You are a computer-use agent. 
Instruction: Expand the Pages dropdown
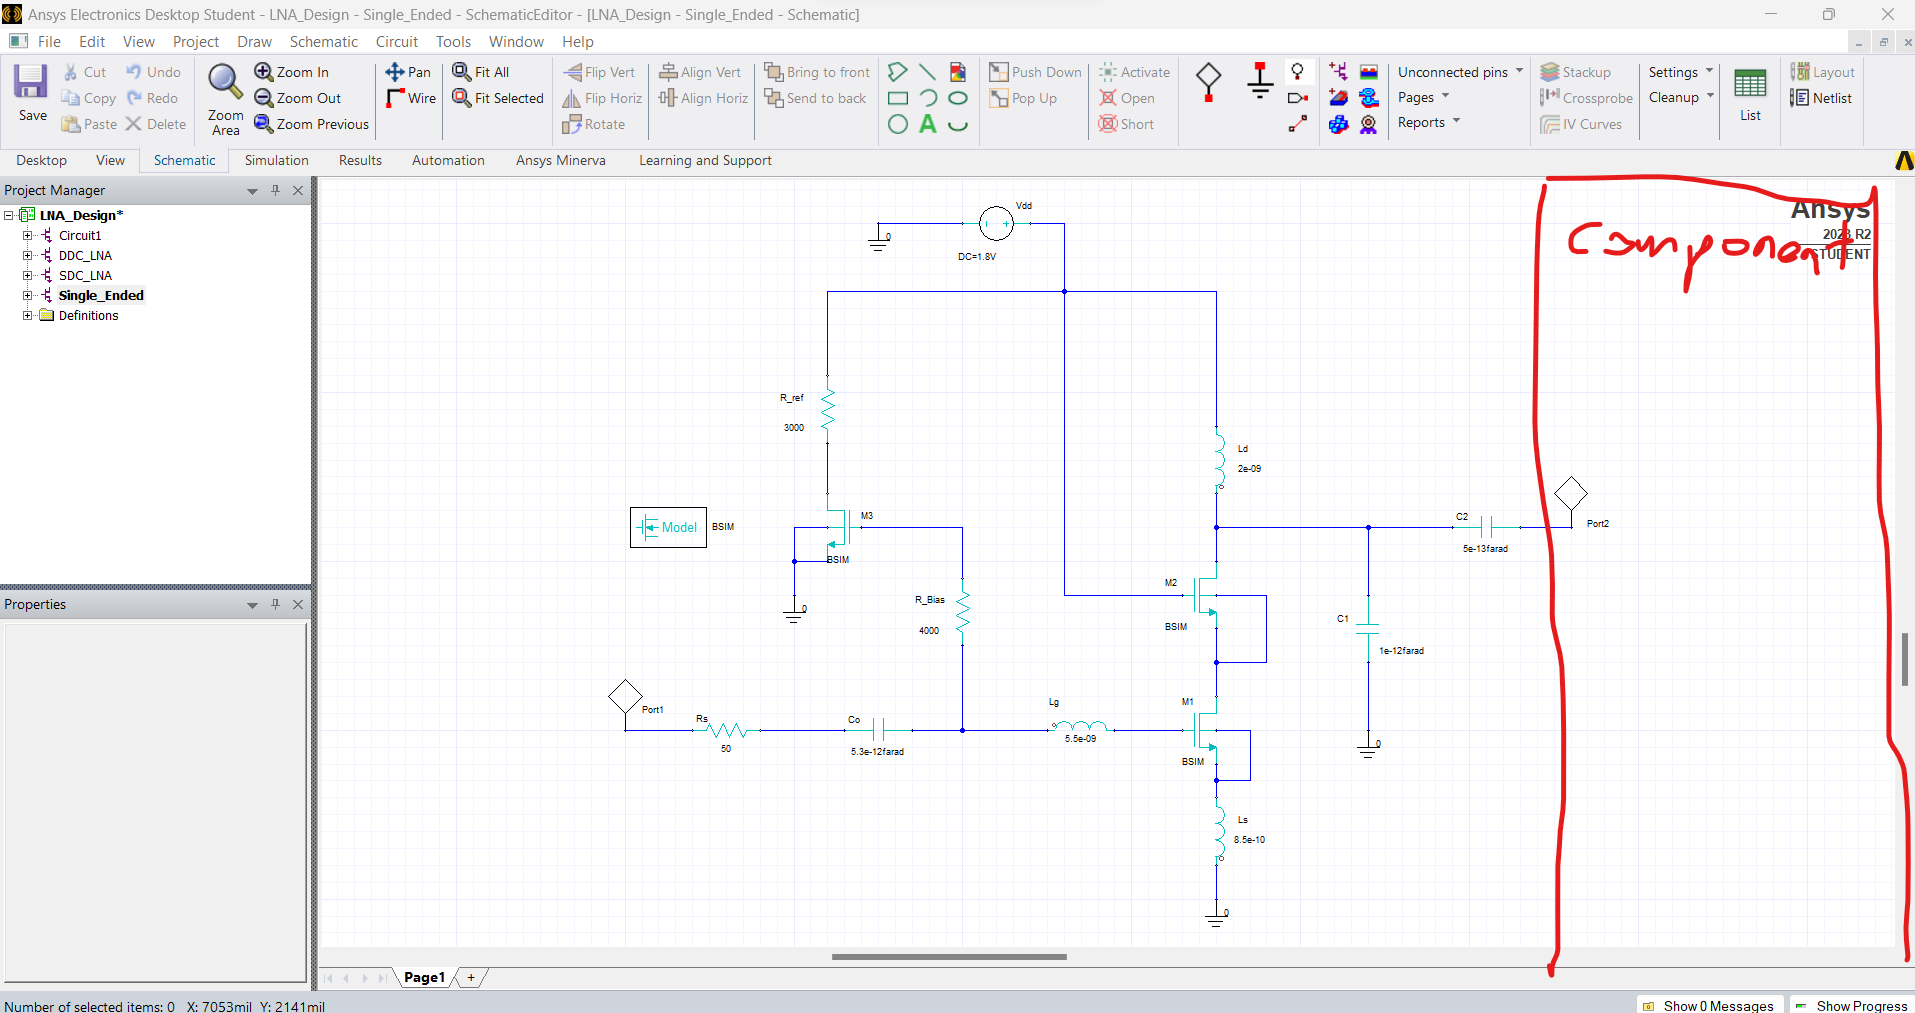[1423, 97]
